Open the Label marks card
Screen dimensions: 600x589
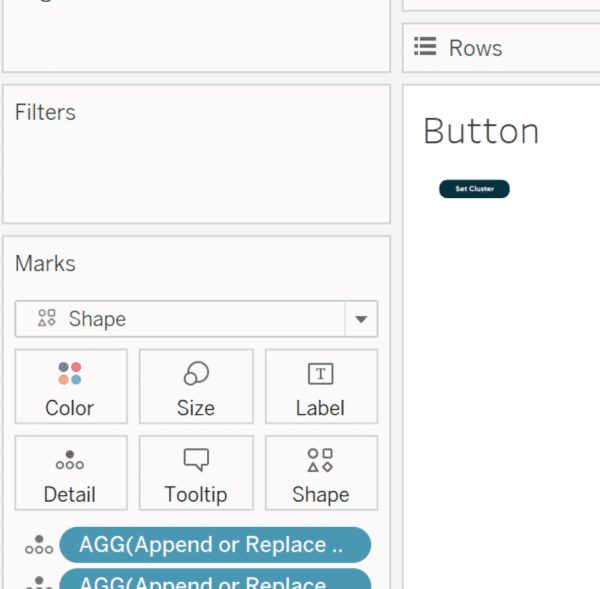pyautogui.click(x=320, y=386)
